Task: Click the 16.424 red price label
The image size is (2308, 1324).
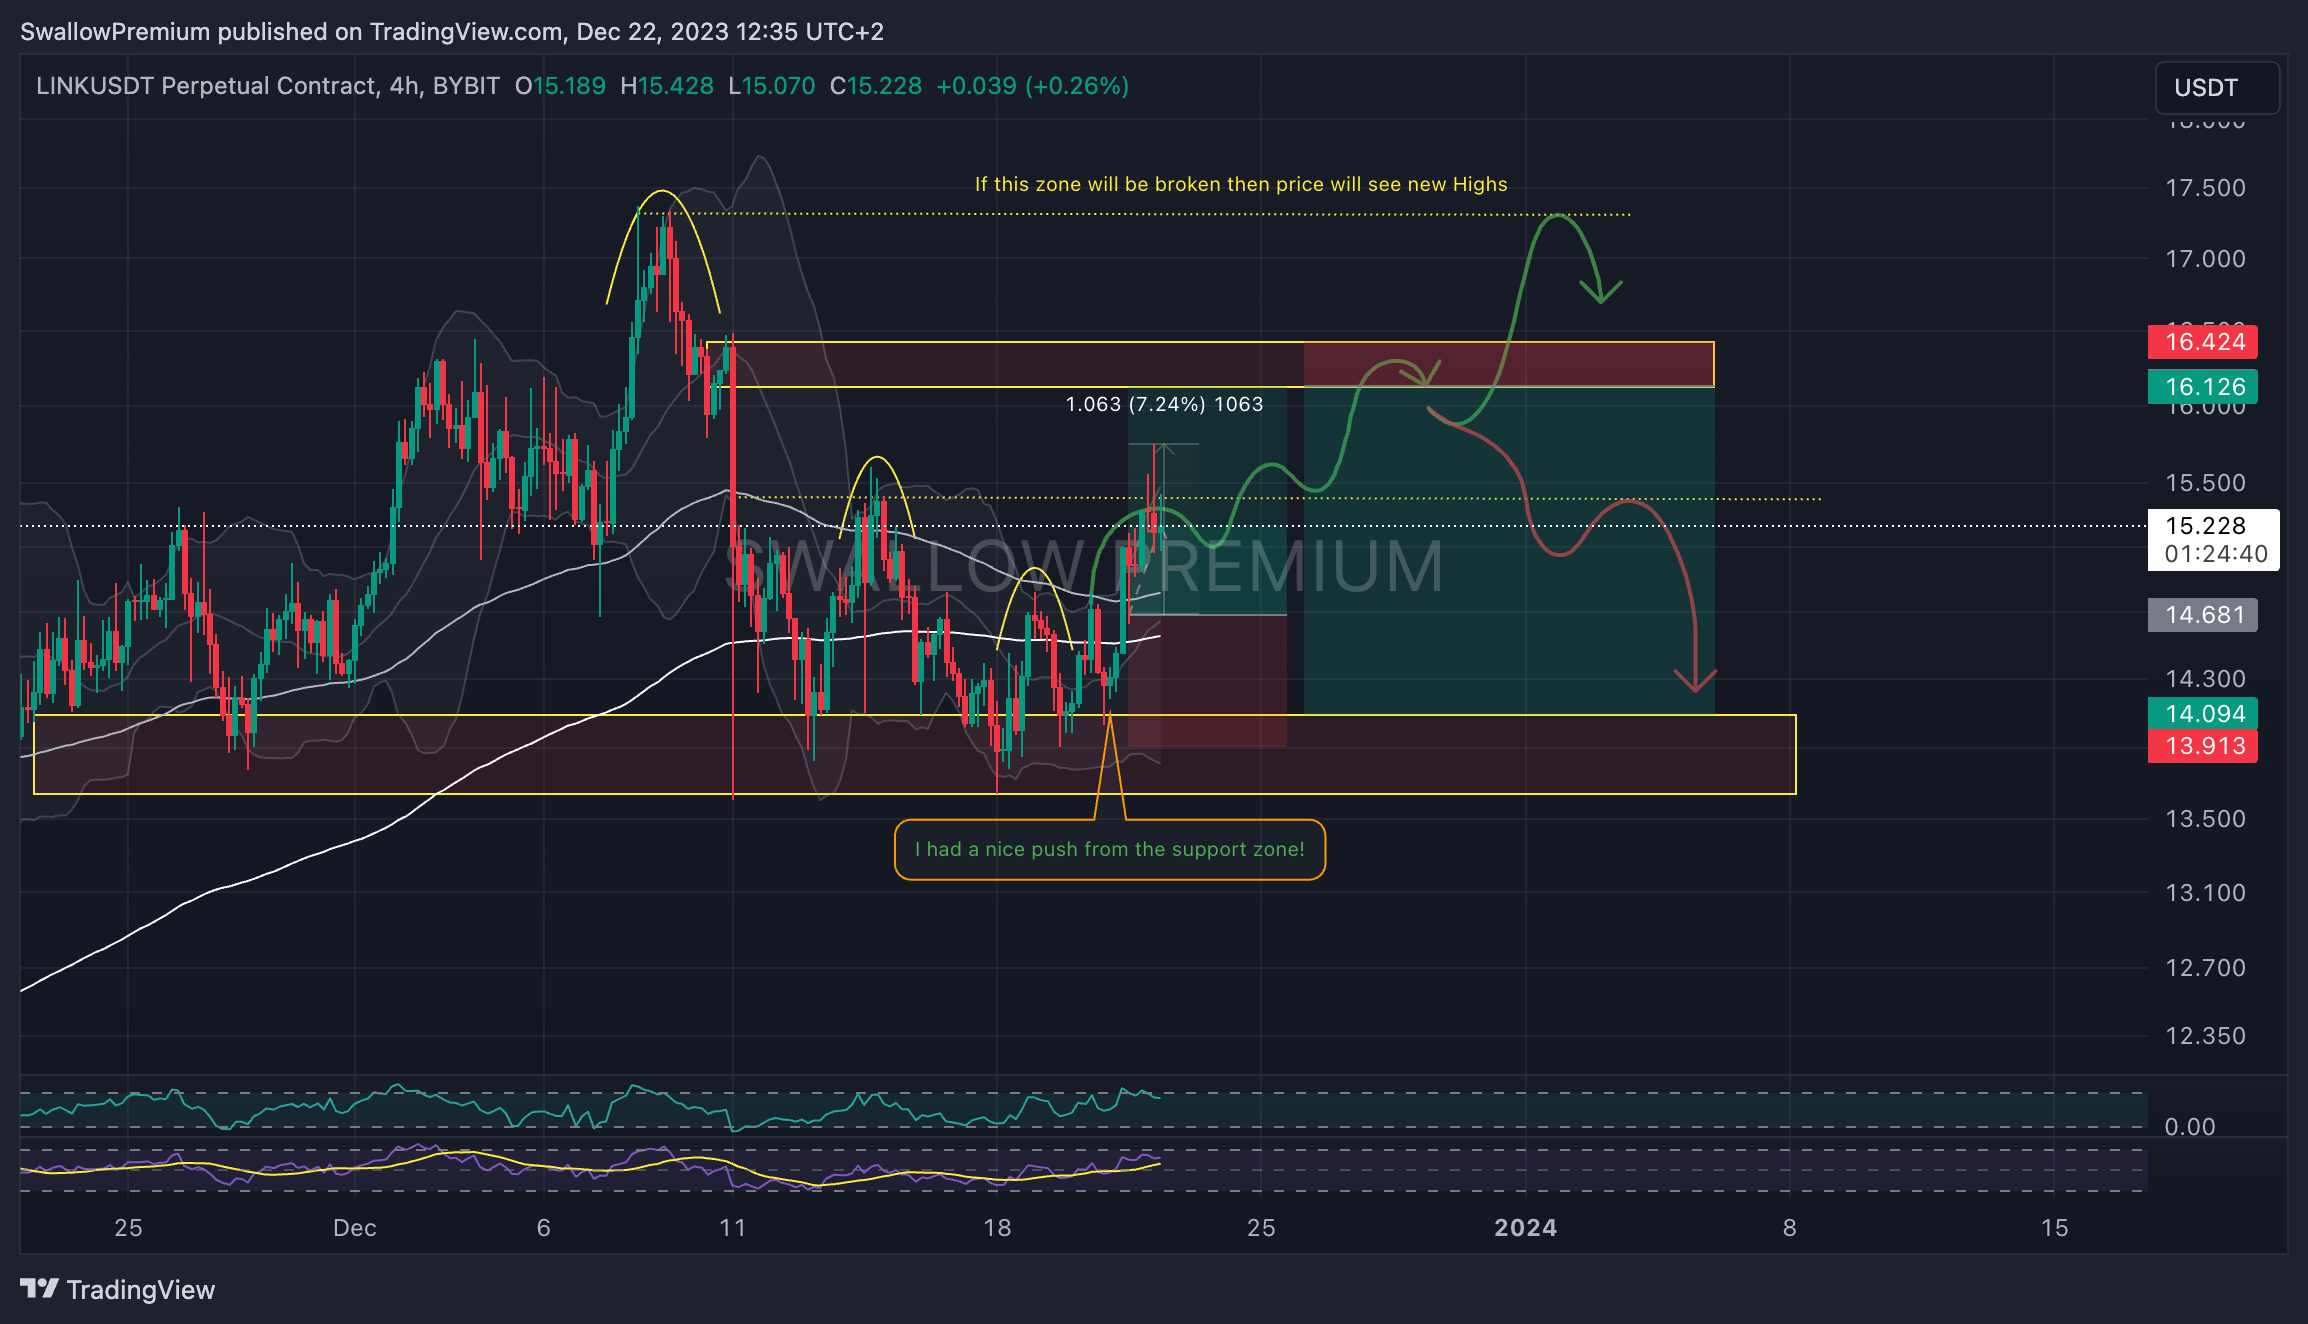Action: (x=2203, y=342)
